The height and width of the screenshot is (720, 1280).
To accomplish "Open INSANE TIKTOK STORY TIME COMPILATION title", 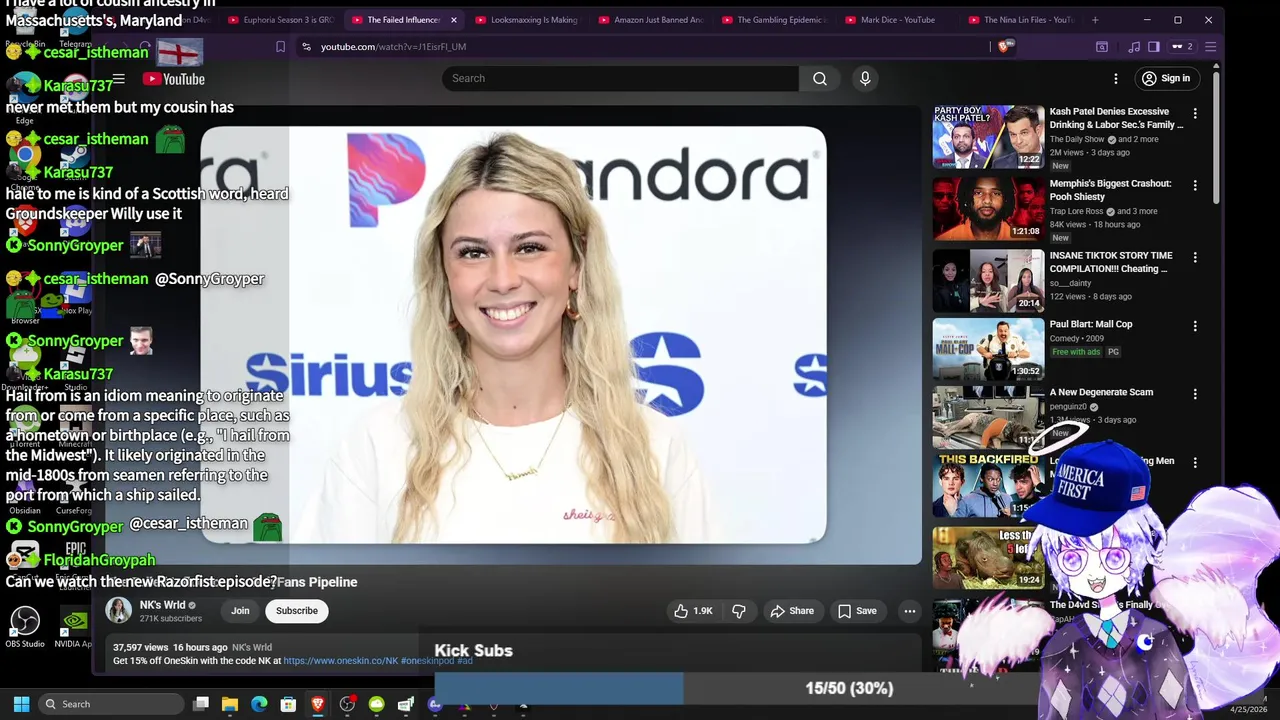I will pyautogui.click(x=1111, y=262).
